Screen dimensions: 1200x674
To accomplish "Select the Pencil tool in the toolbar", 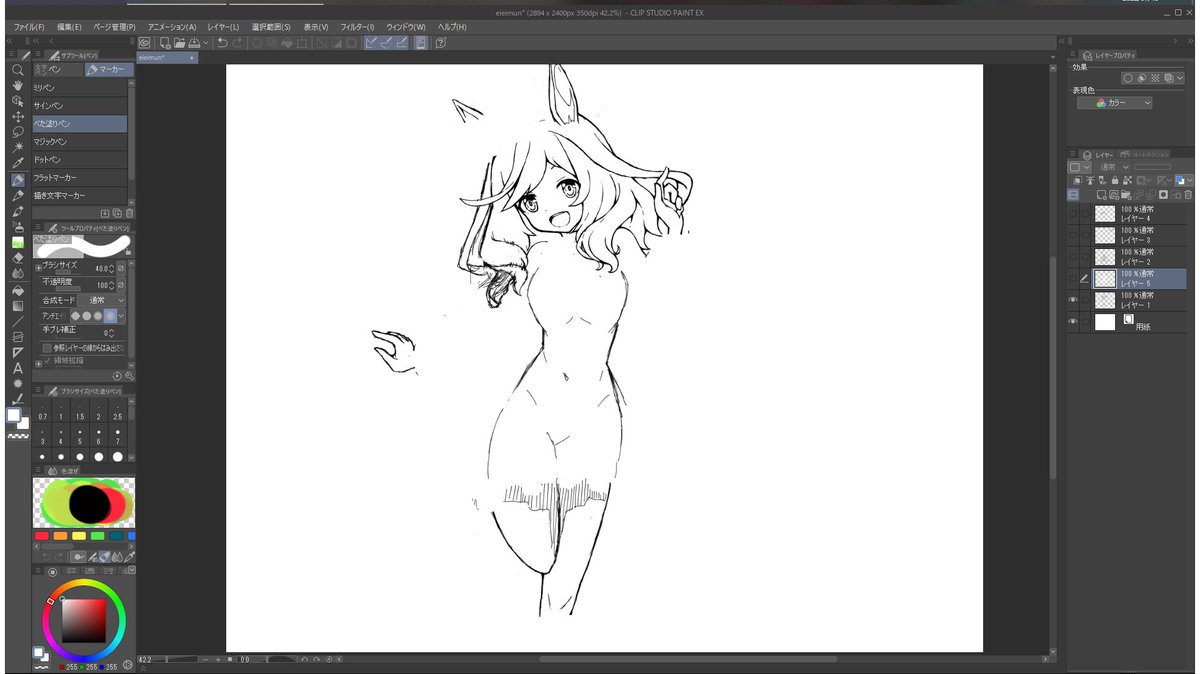I will point(18,195).
